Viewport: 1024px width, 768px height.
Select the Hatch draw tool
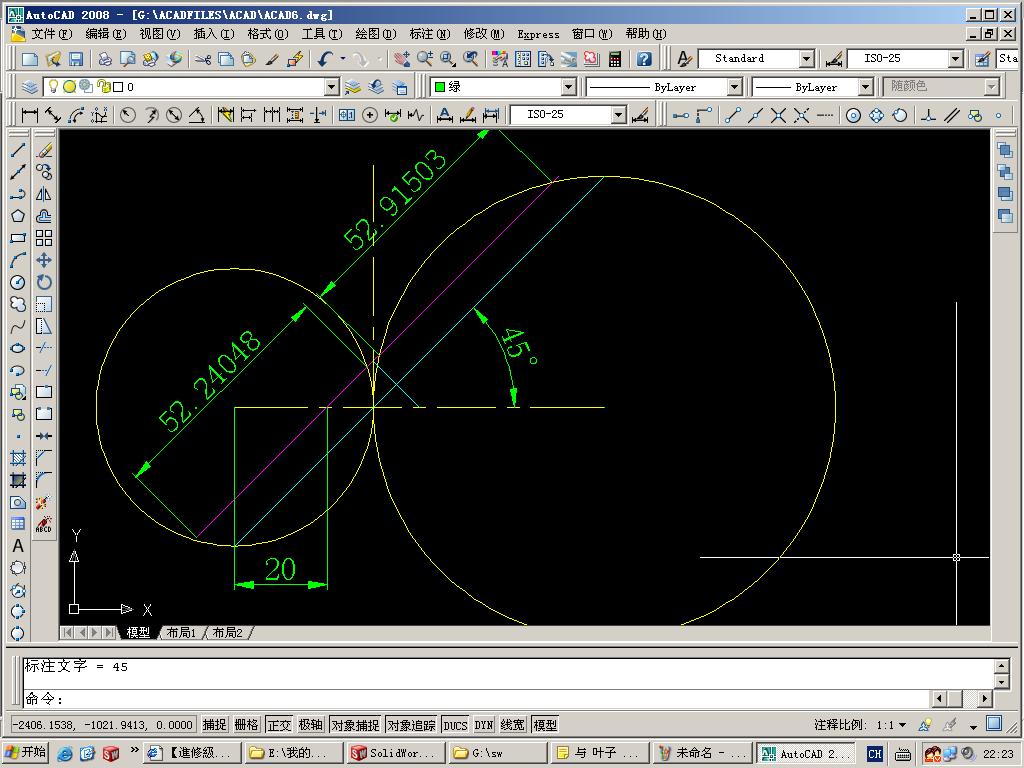[18, 458]
